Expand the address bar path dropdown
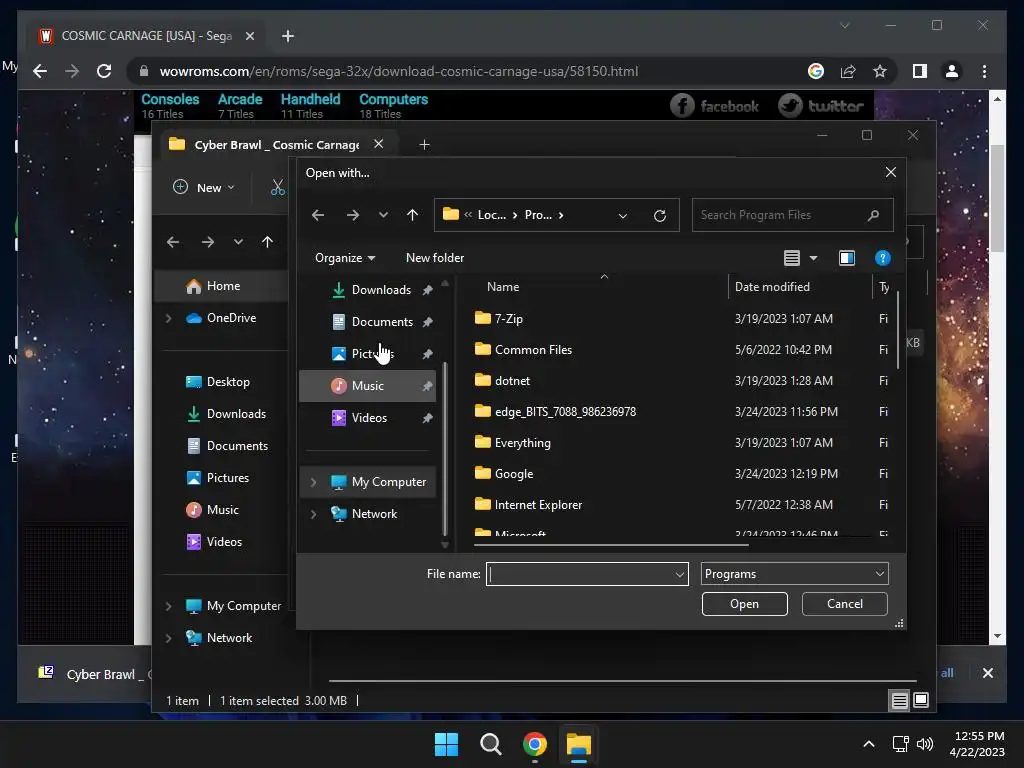The width and height of the screenshot is (1024, 768). point(623,216)
